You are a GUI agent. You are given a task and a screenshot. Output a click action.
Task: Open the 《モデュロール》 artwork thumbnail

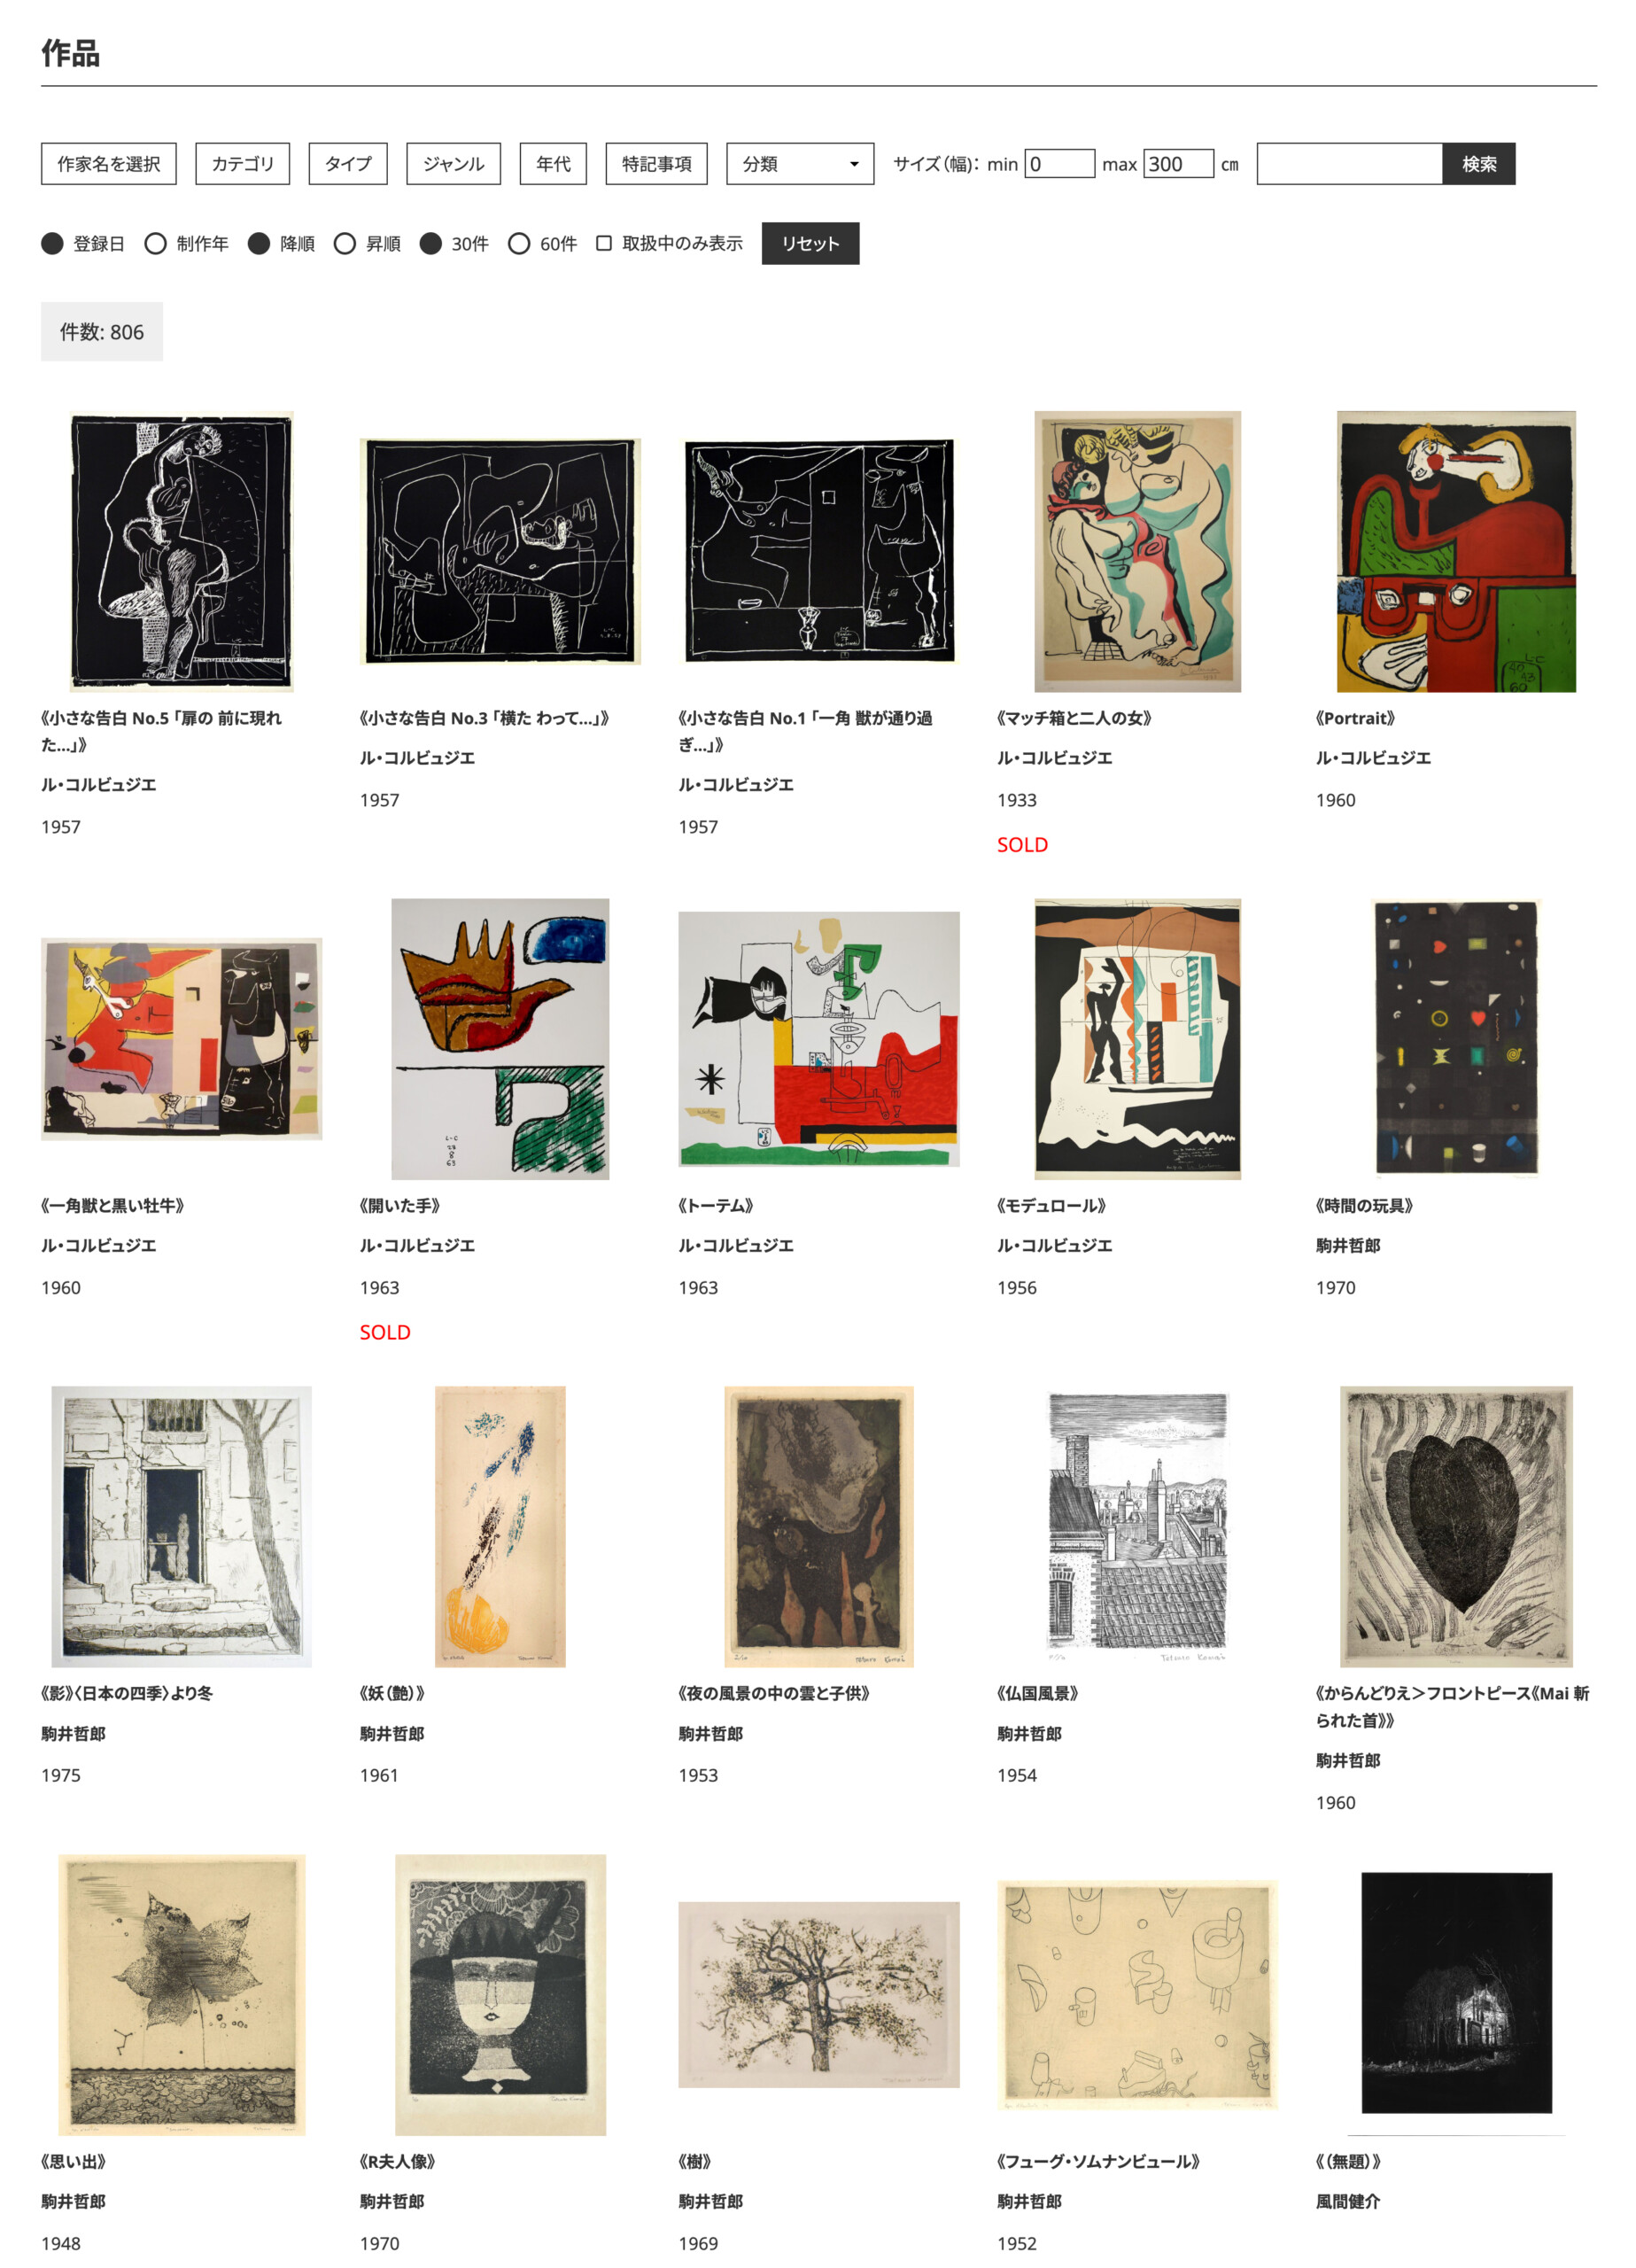click(x=1137, y=1039)
